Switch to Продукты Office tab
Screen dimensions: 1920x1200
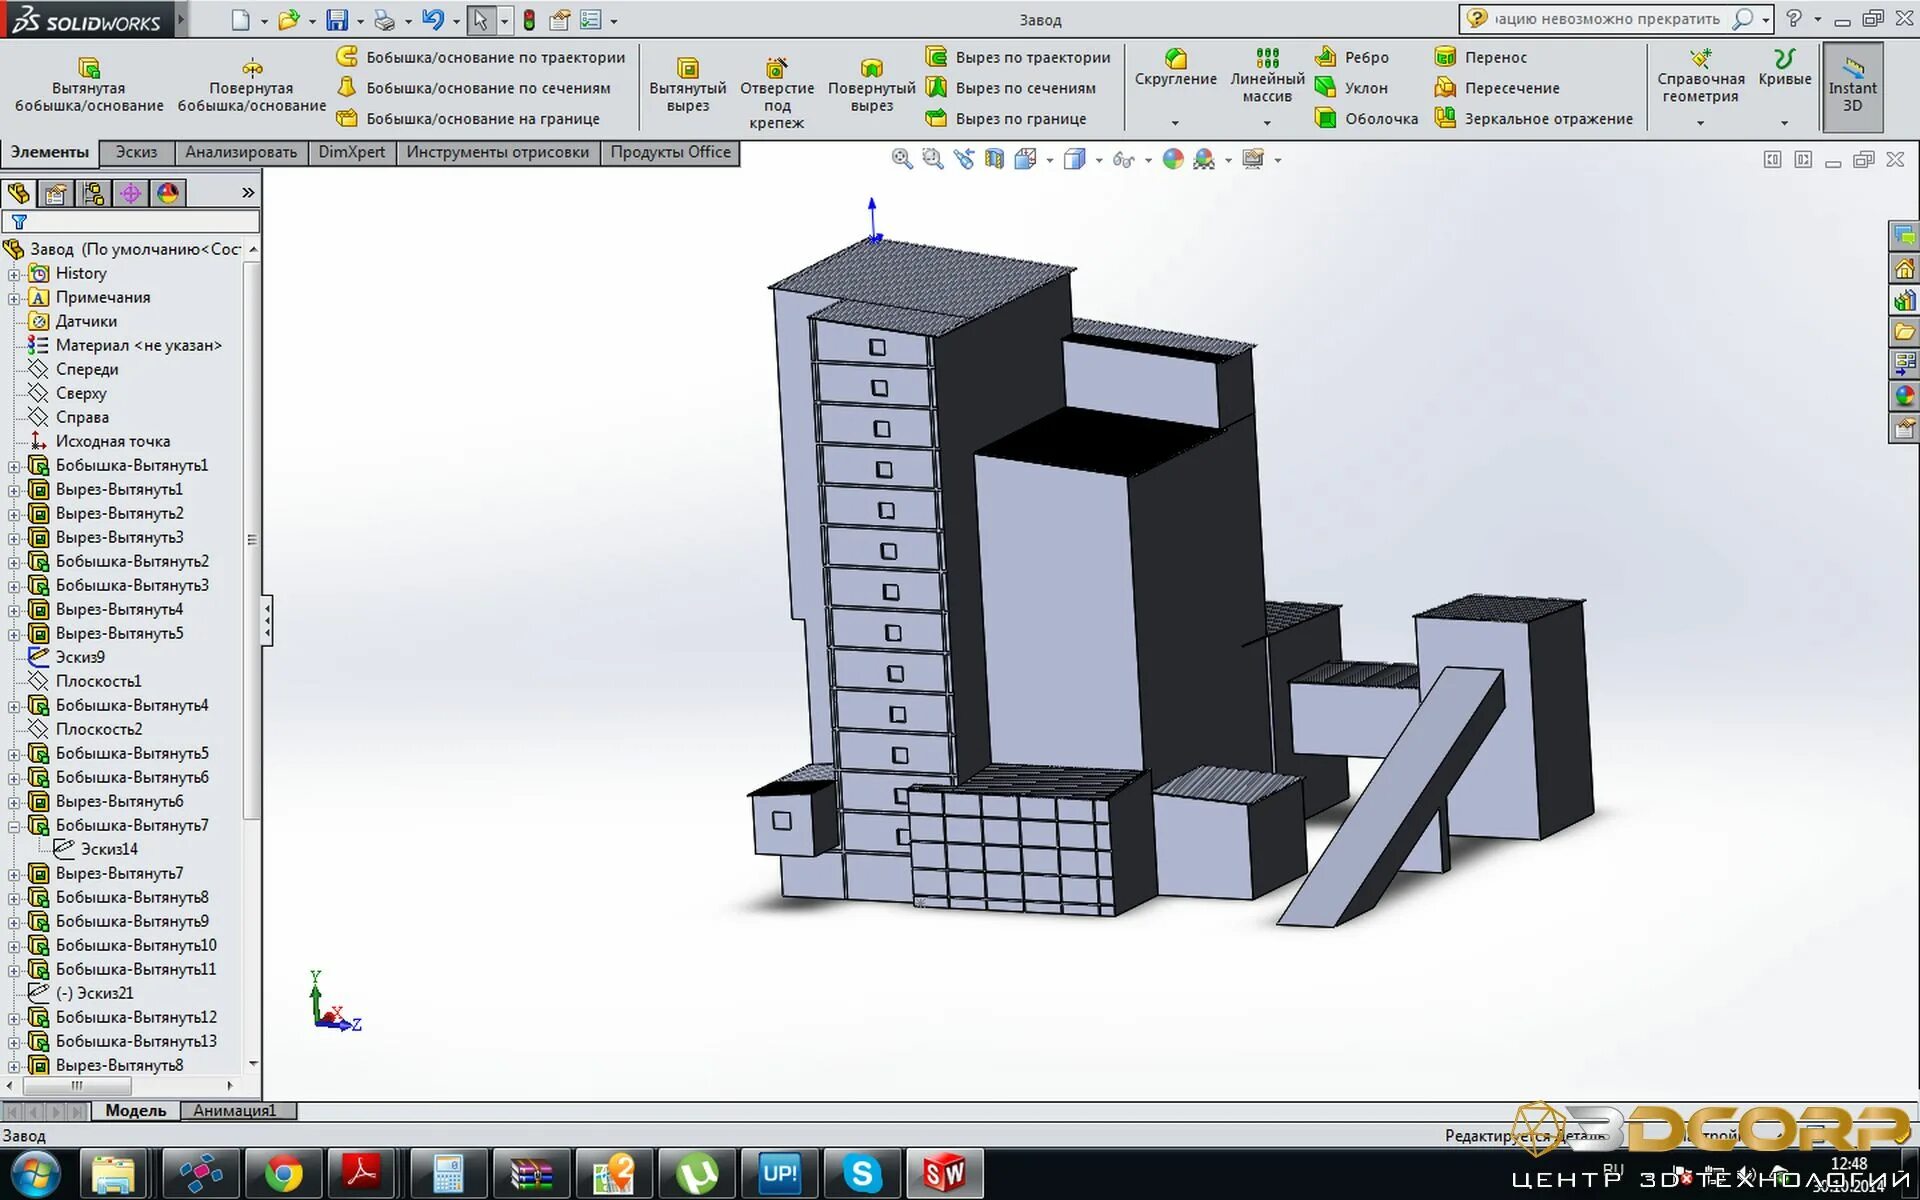(x=670, y=152)
